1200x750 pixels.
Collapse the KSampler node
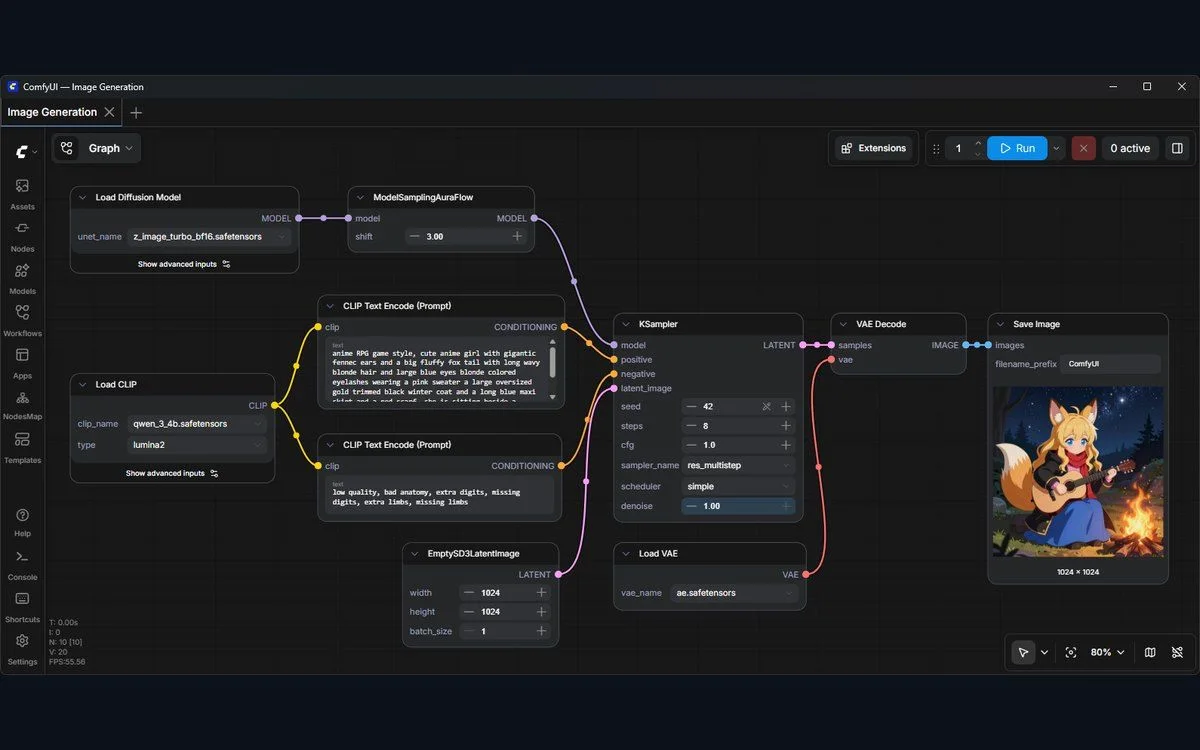pyautogui.click(x=627, y=324)
